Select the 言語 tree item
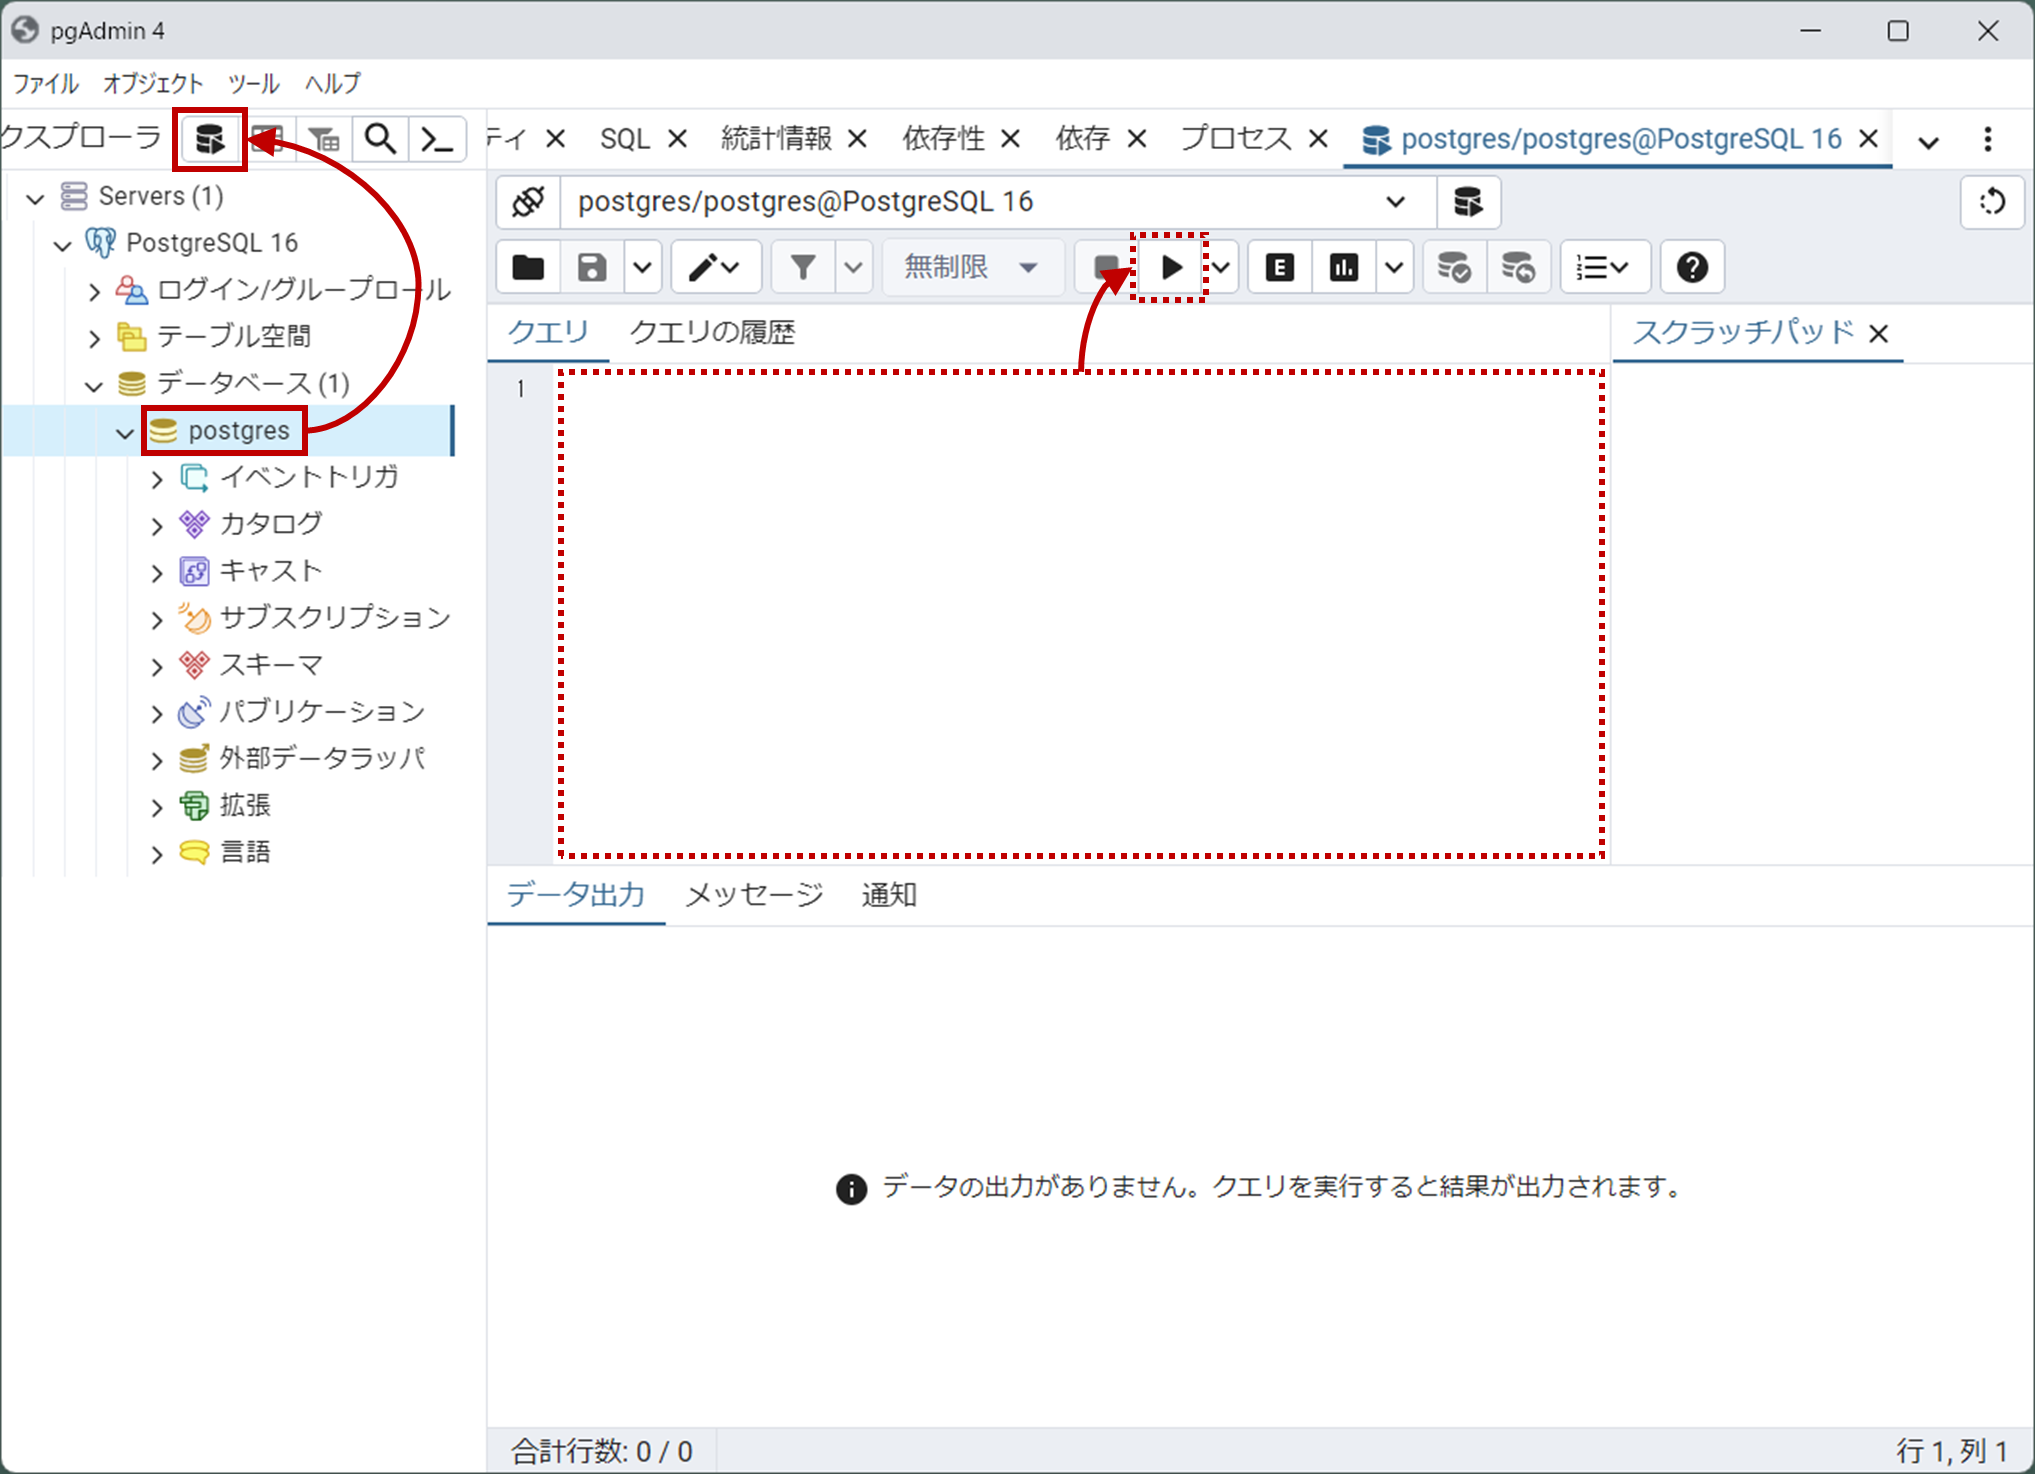This screenshot has height=1474, width=2035. click(246, 853)
